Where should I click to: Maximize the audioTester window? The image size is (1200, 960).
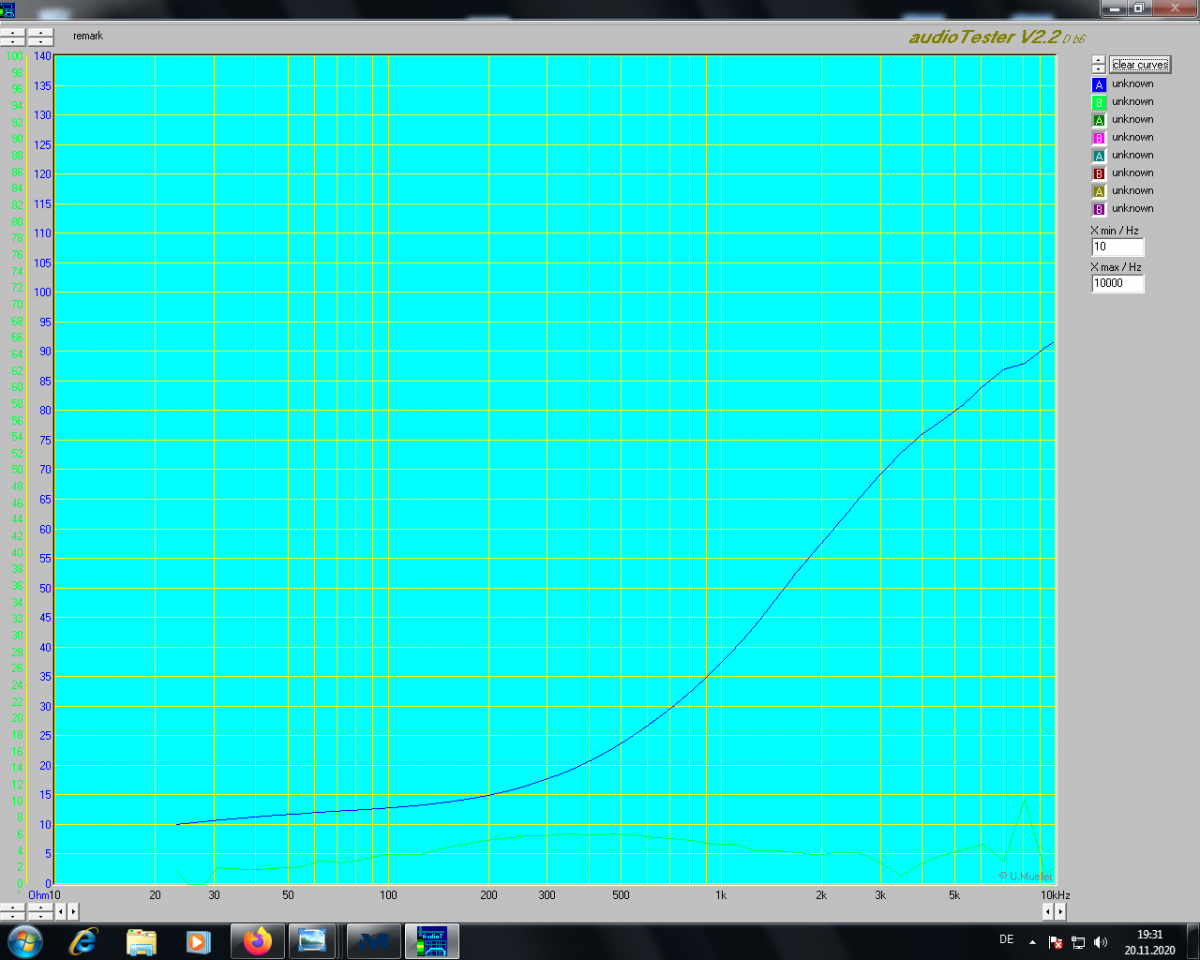[x=1139, y=8]
